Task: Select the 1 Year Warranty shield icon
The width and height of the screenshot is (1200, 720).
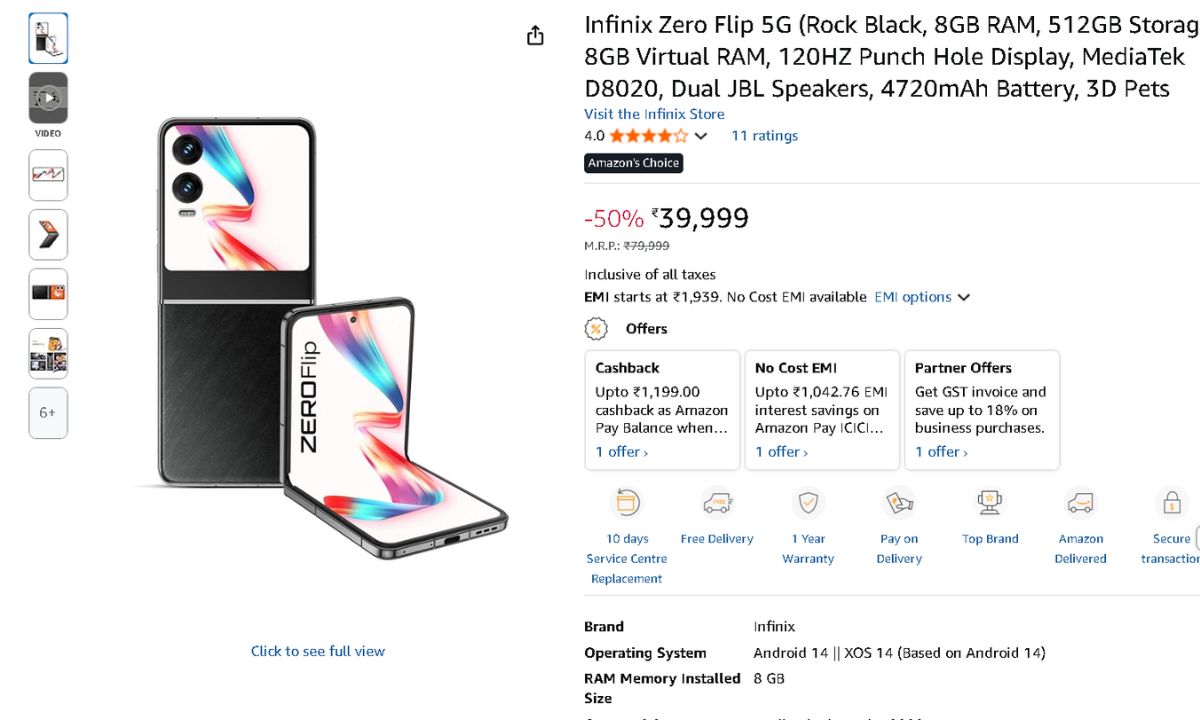Action: pyautogui.click(x=808, y=503)
